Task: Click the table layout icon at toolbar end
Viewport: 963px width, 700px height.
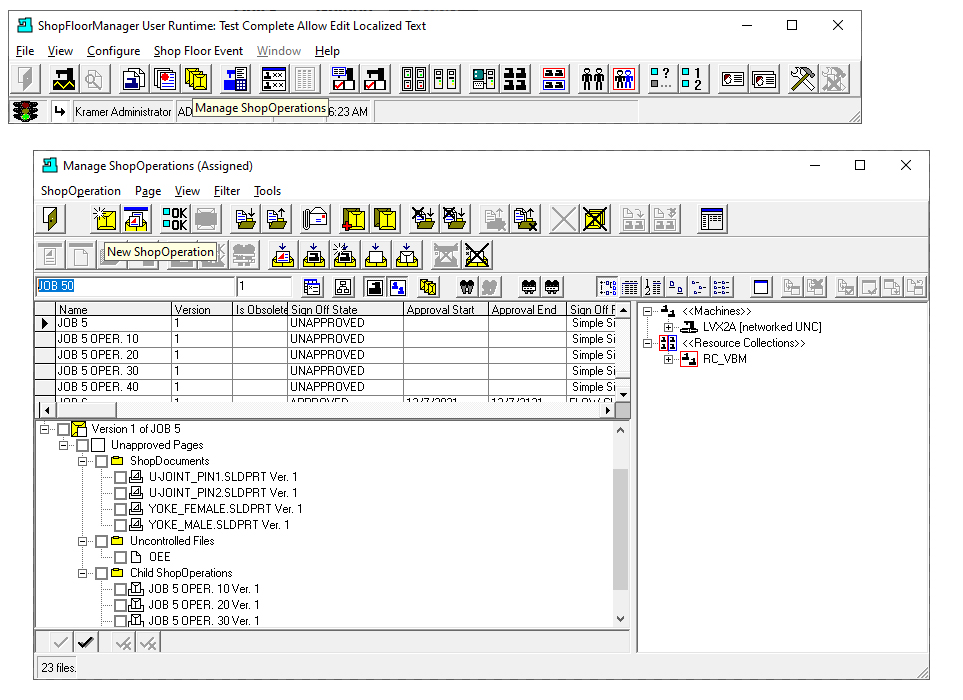Action: pos(712,219)
